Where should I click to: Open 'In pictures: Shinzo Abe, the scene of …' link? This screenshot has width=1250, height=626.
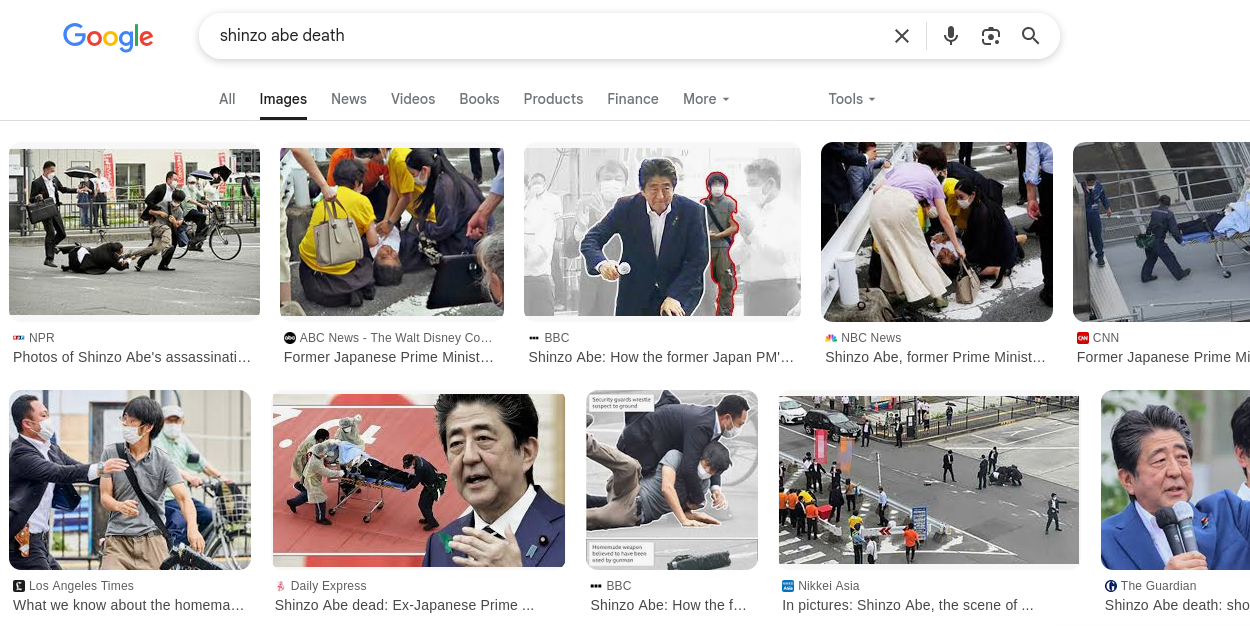pyautogui.click(x=908, y=605)
